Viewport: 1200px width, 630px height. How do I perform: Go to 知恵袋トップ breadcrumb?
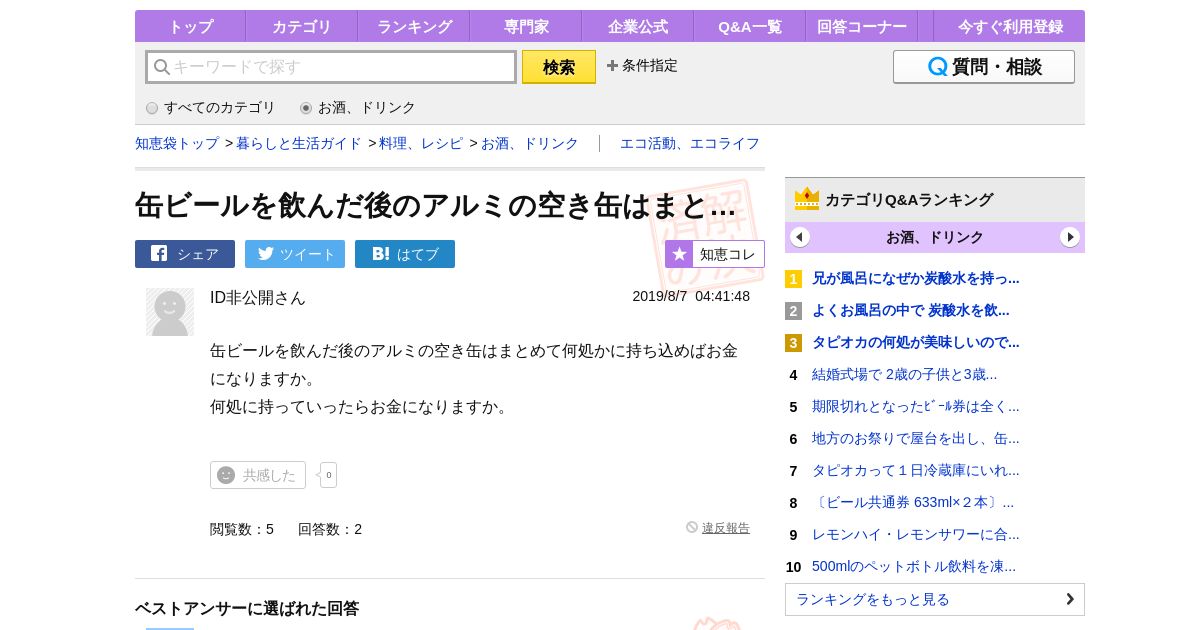[x=177, y=143]
